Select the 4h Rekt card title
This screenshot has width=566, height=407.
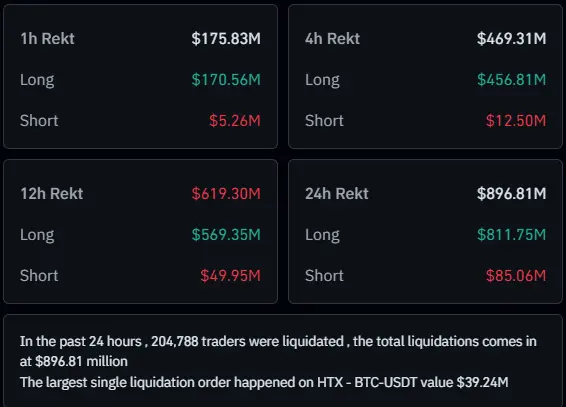[332, 39]
